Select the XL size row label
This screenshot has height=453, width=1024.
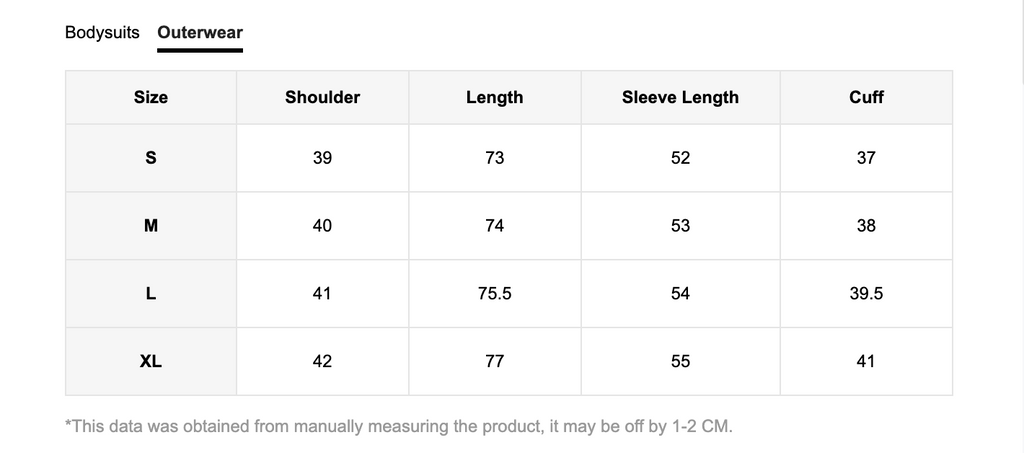click(151, 362)
